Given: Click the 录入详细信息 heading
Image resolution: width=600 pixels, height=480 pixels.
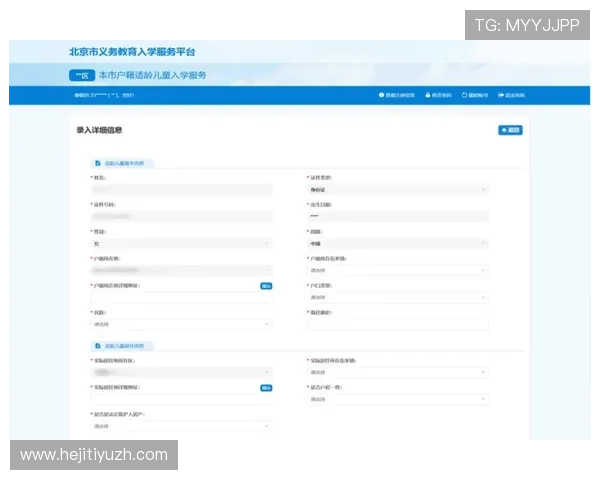Looking at the screenshot, I should tap(99, 130).
